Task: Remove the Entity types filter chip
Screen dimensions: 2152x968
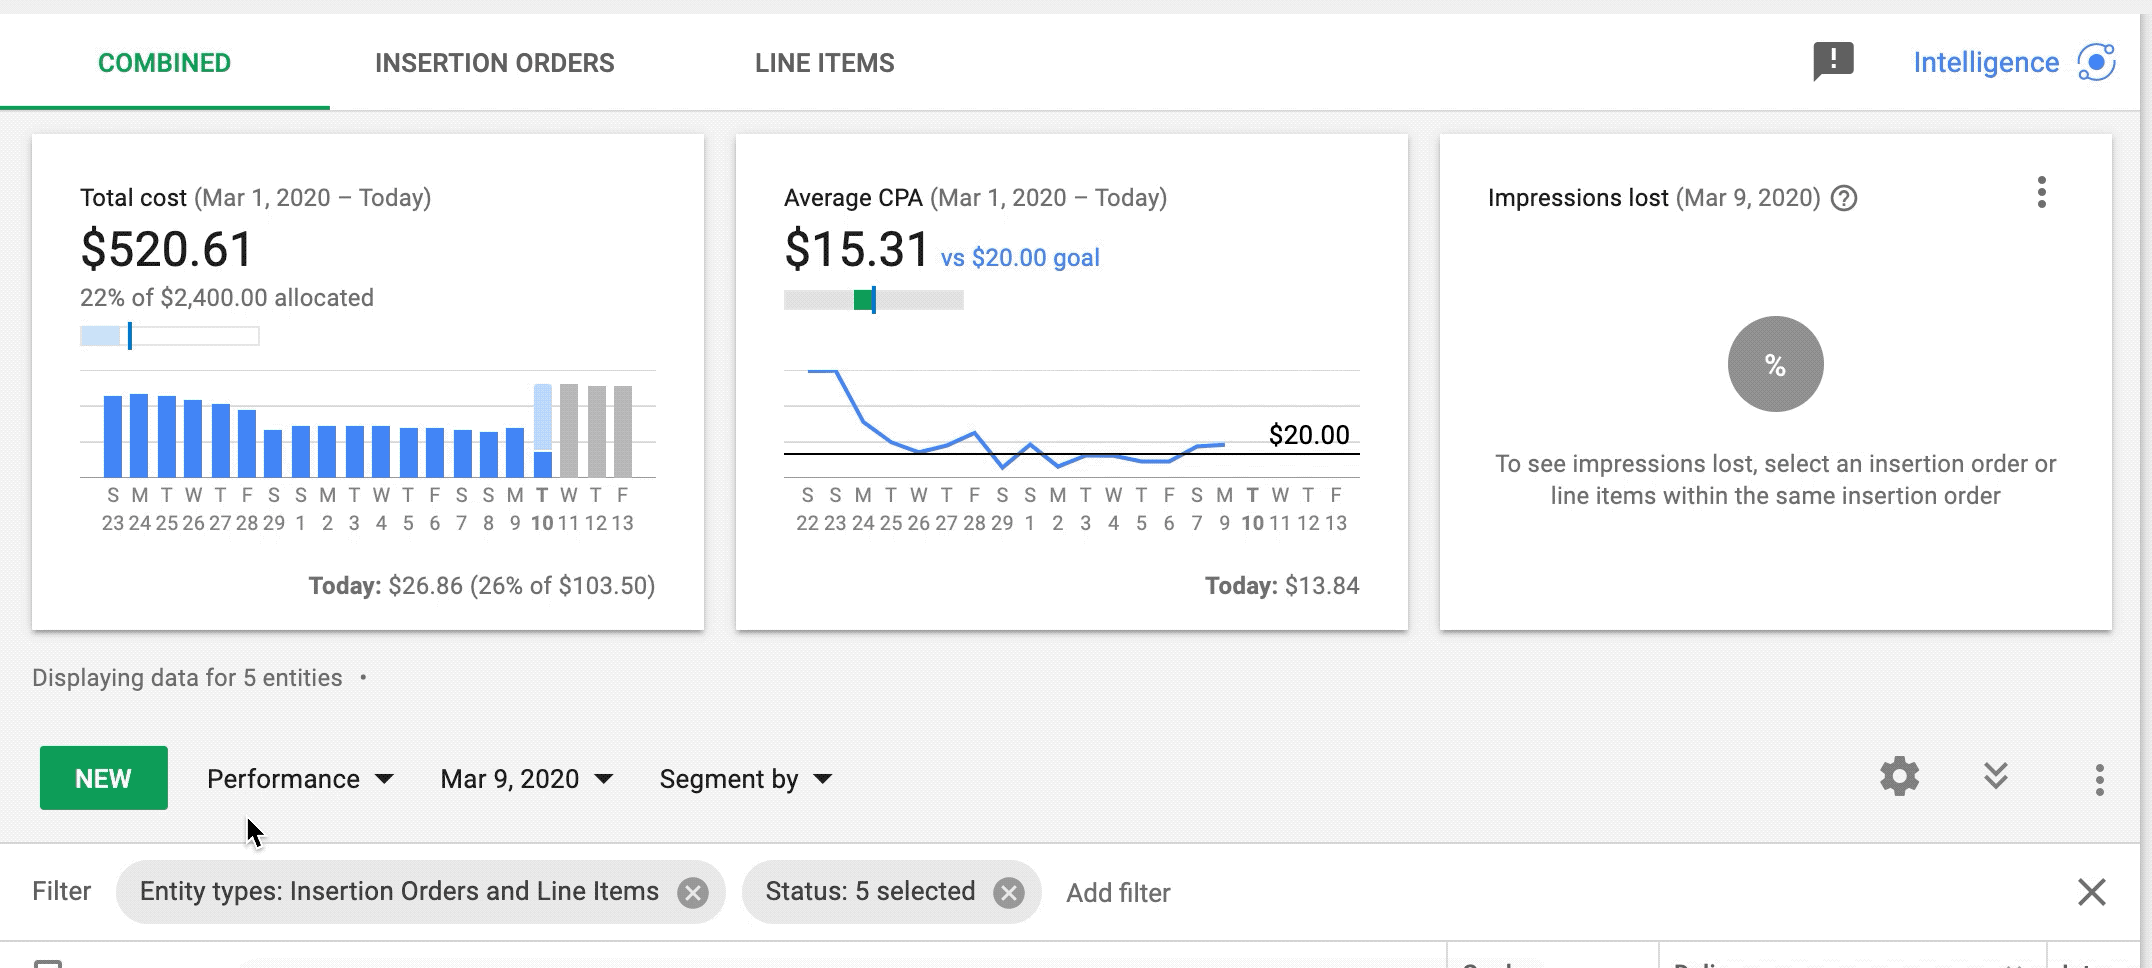Action: (x=692, y=892)
